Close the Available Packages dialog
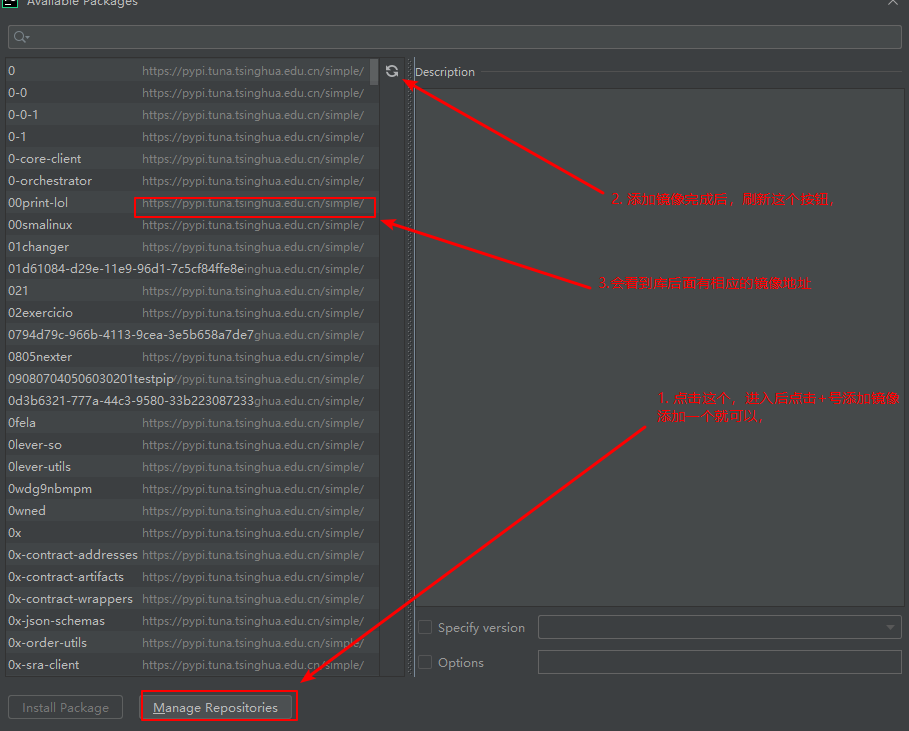This screenshot has height=731, width=909. coord(893,2)
